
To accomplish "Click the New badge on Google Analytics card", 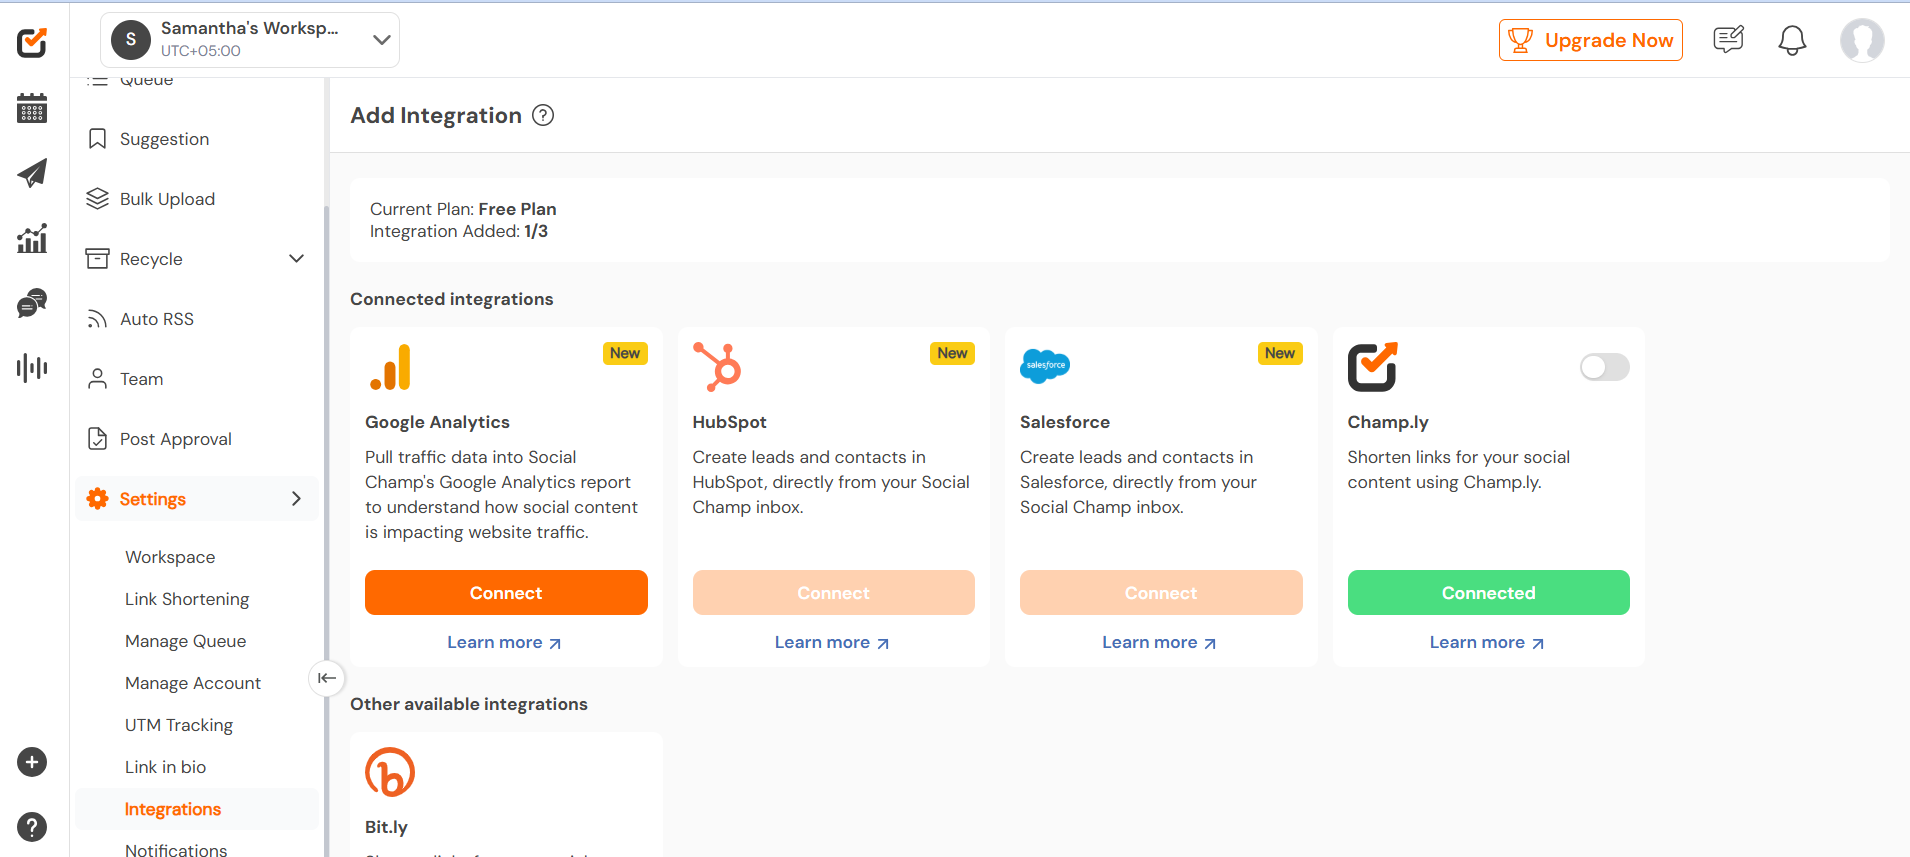I will point(625,353).
